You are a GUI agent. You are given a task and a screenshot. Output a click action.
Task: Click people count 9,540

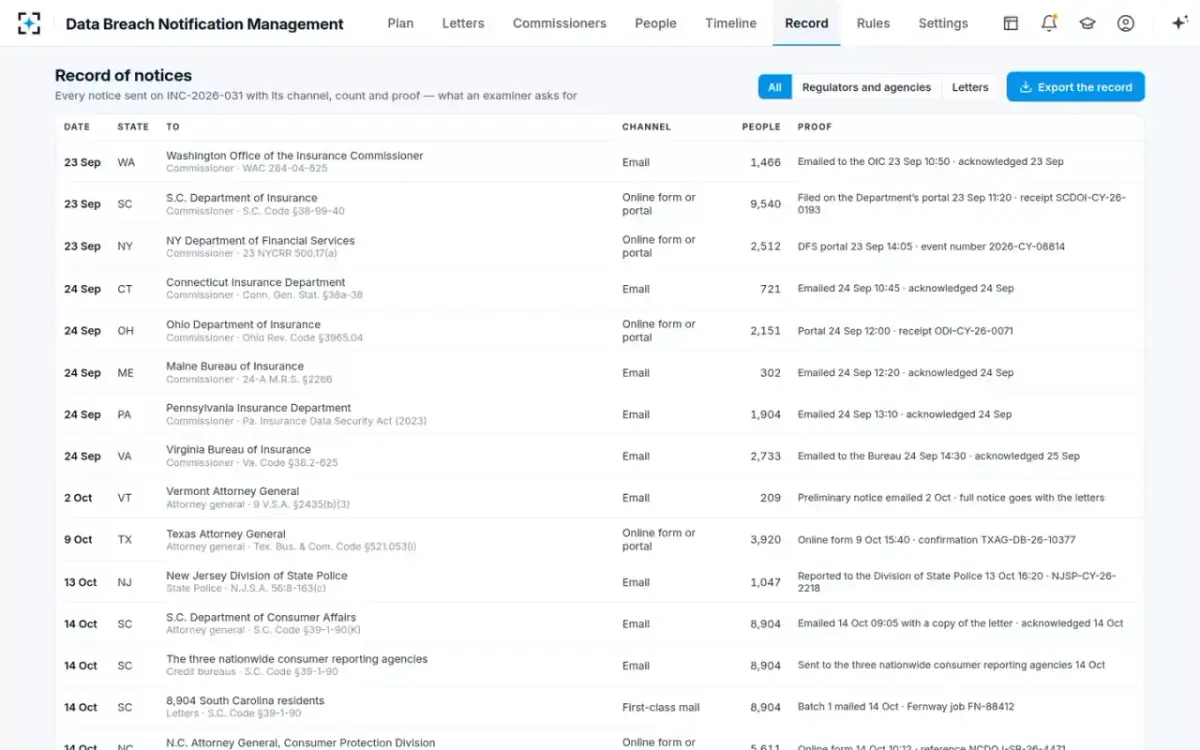[765, 204]
